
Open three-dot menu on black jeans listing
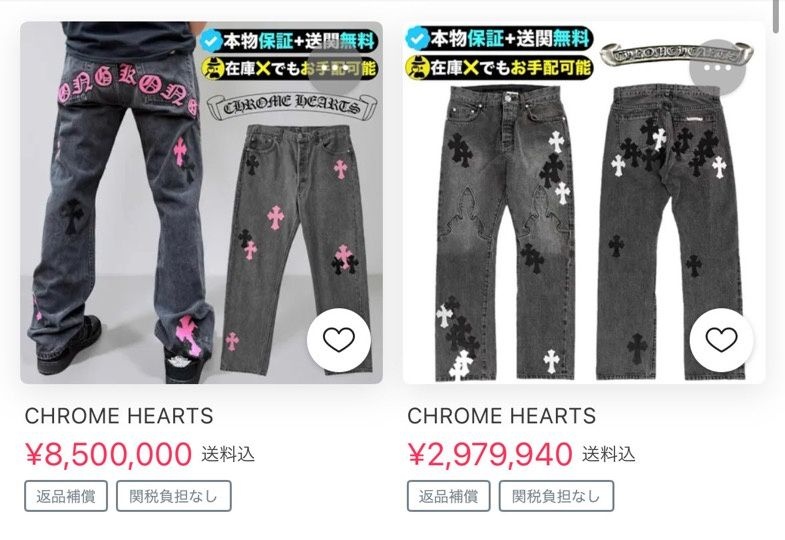[x=717, y=67]
